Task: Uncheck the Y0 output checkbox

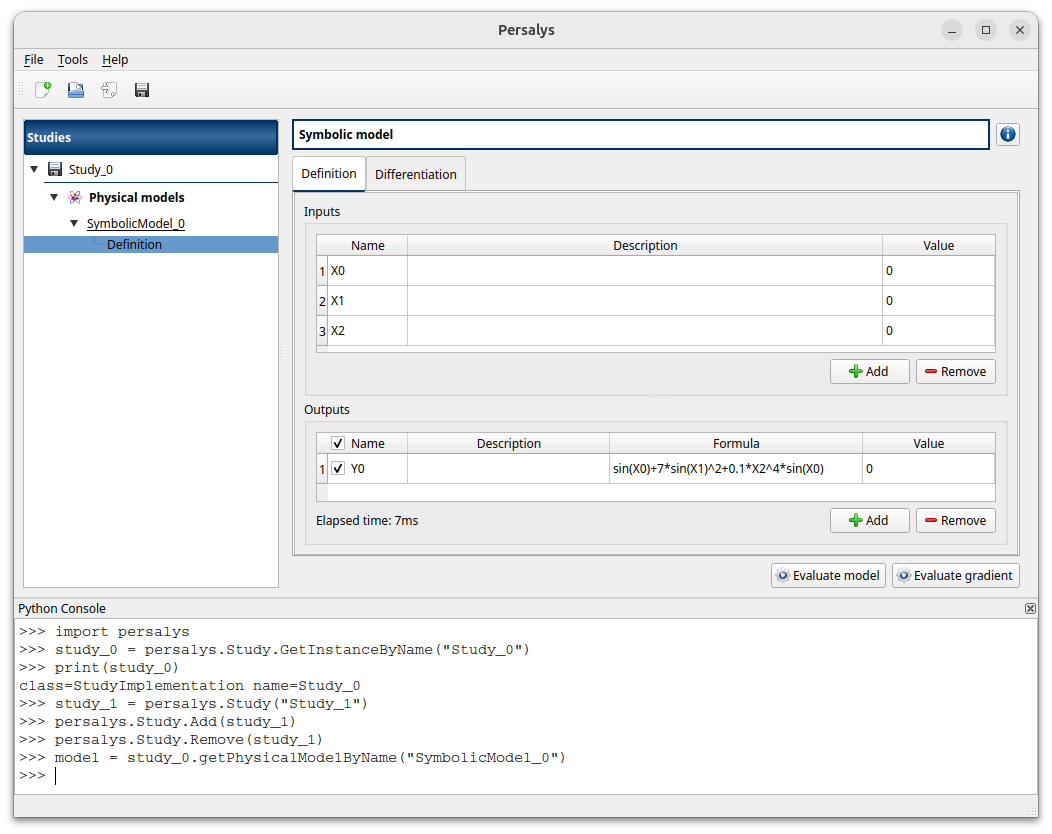Action: click(x=338, y=468)
